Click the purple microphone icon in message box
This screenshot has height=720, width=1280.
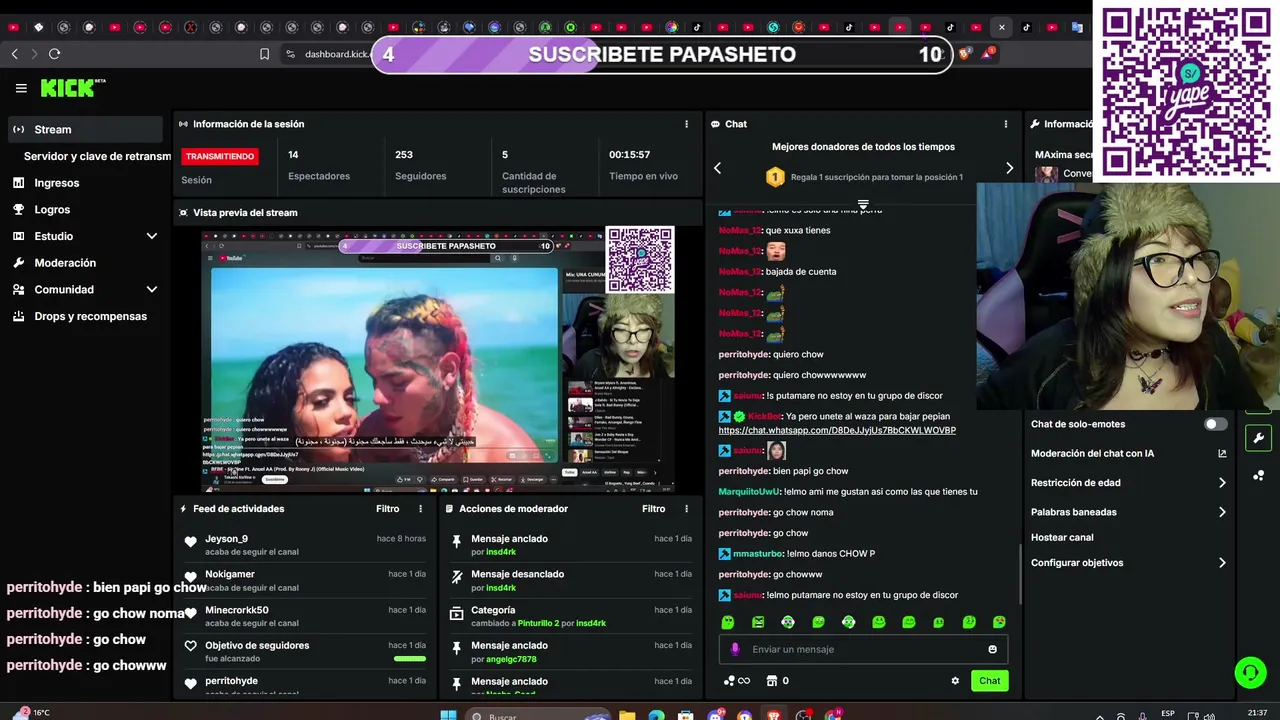735,649
